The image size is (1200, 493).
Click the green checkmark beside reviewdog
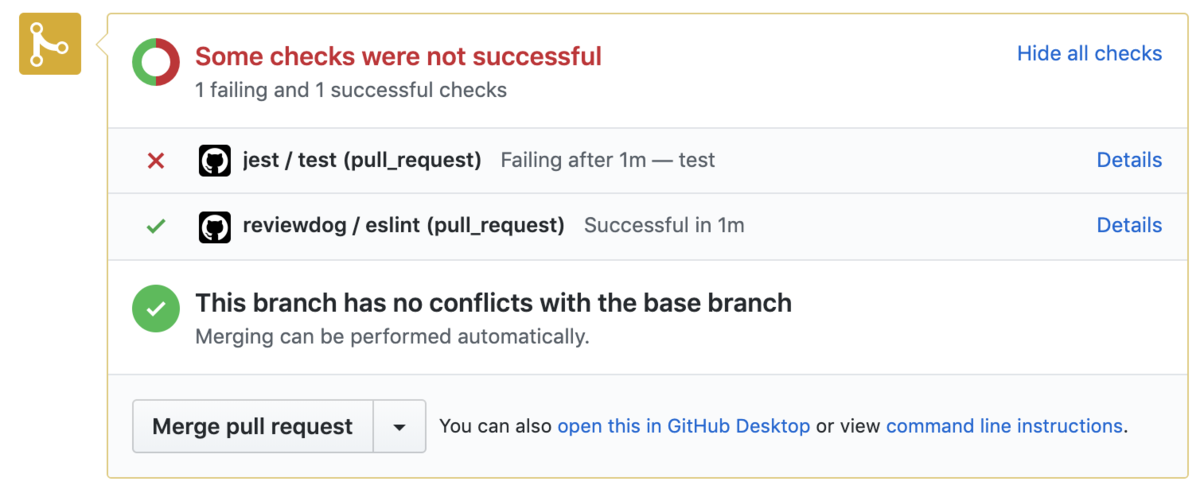155,226
